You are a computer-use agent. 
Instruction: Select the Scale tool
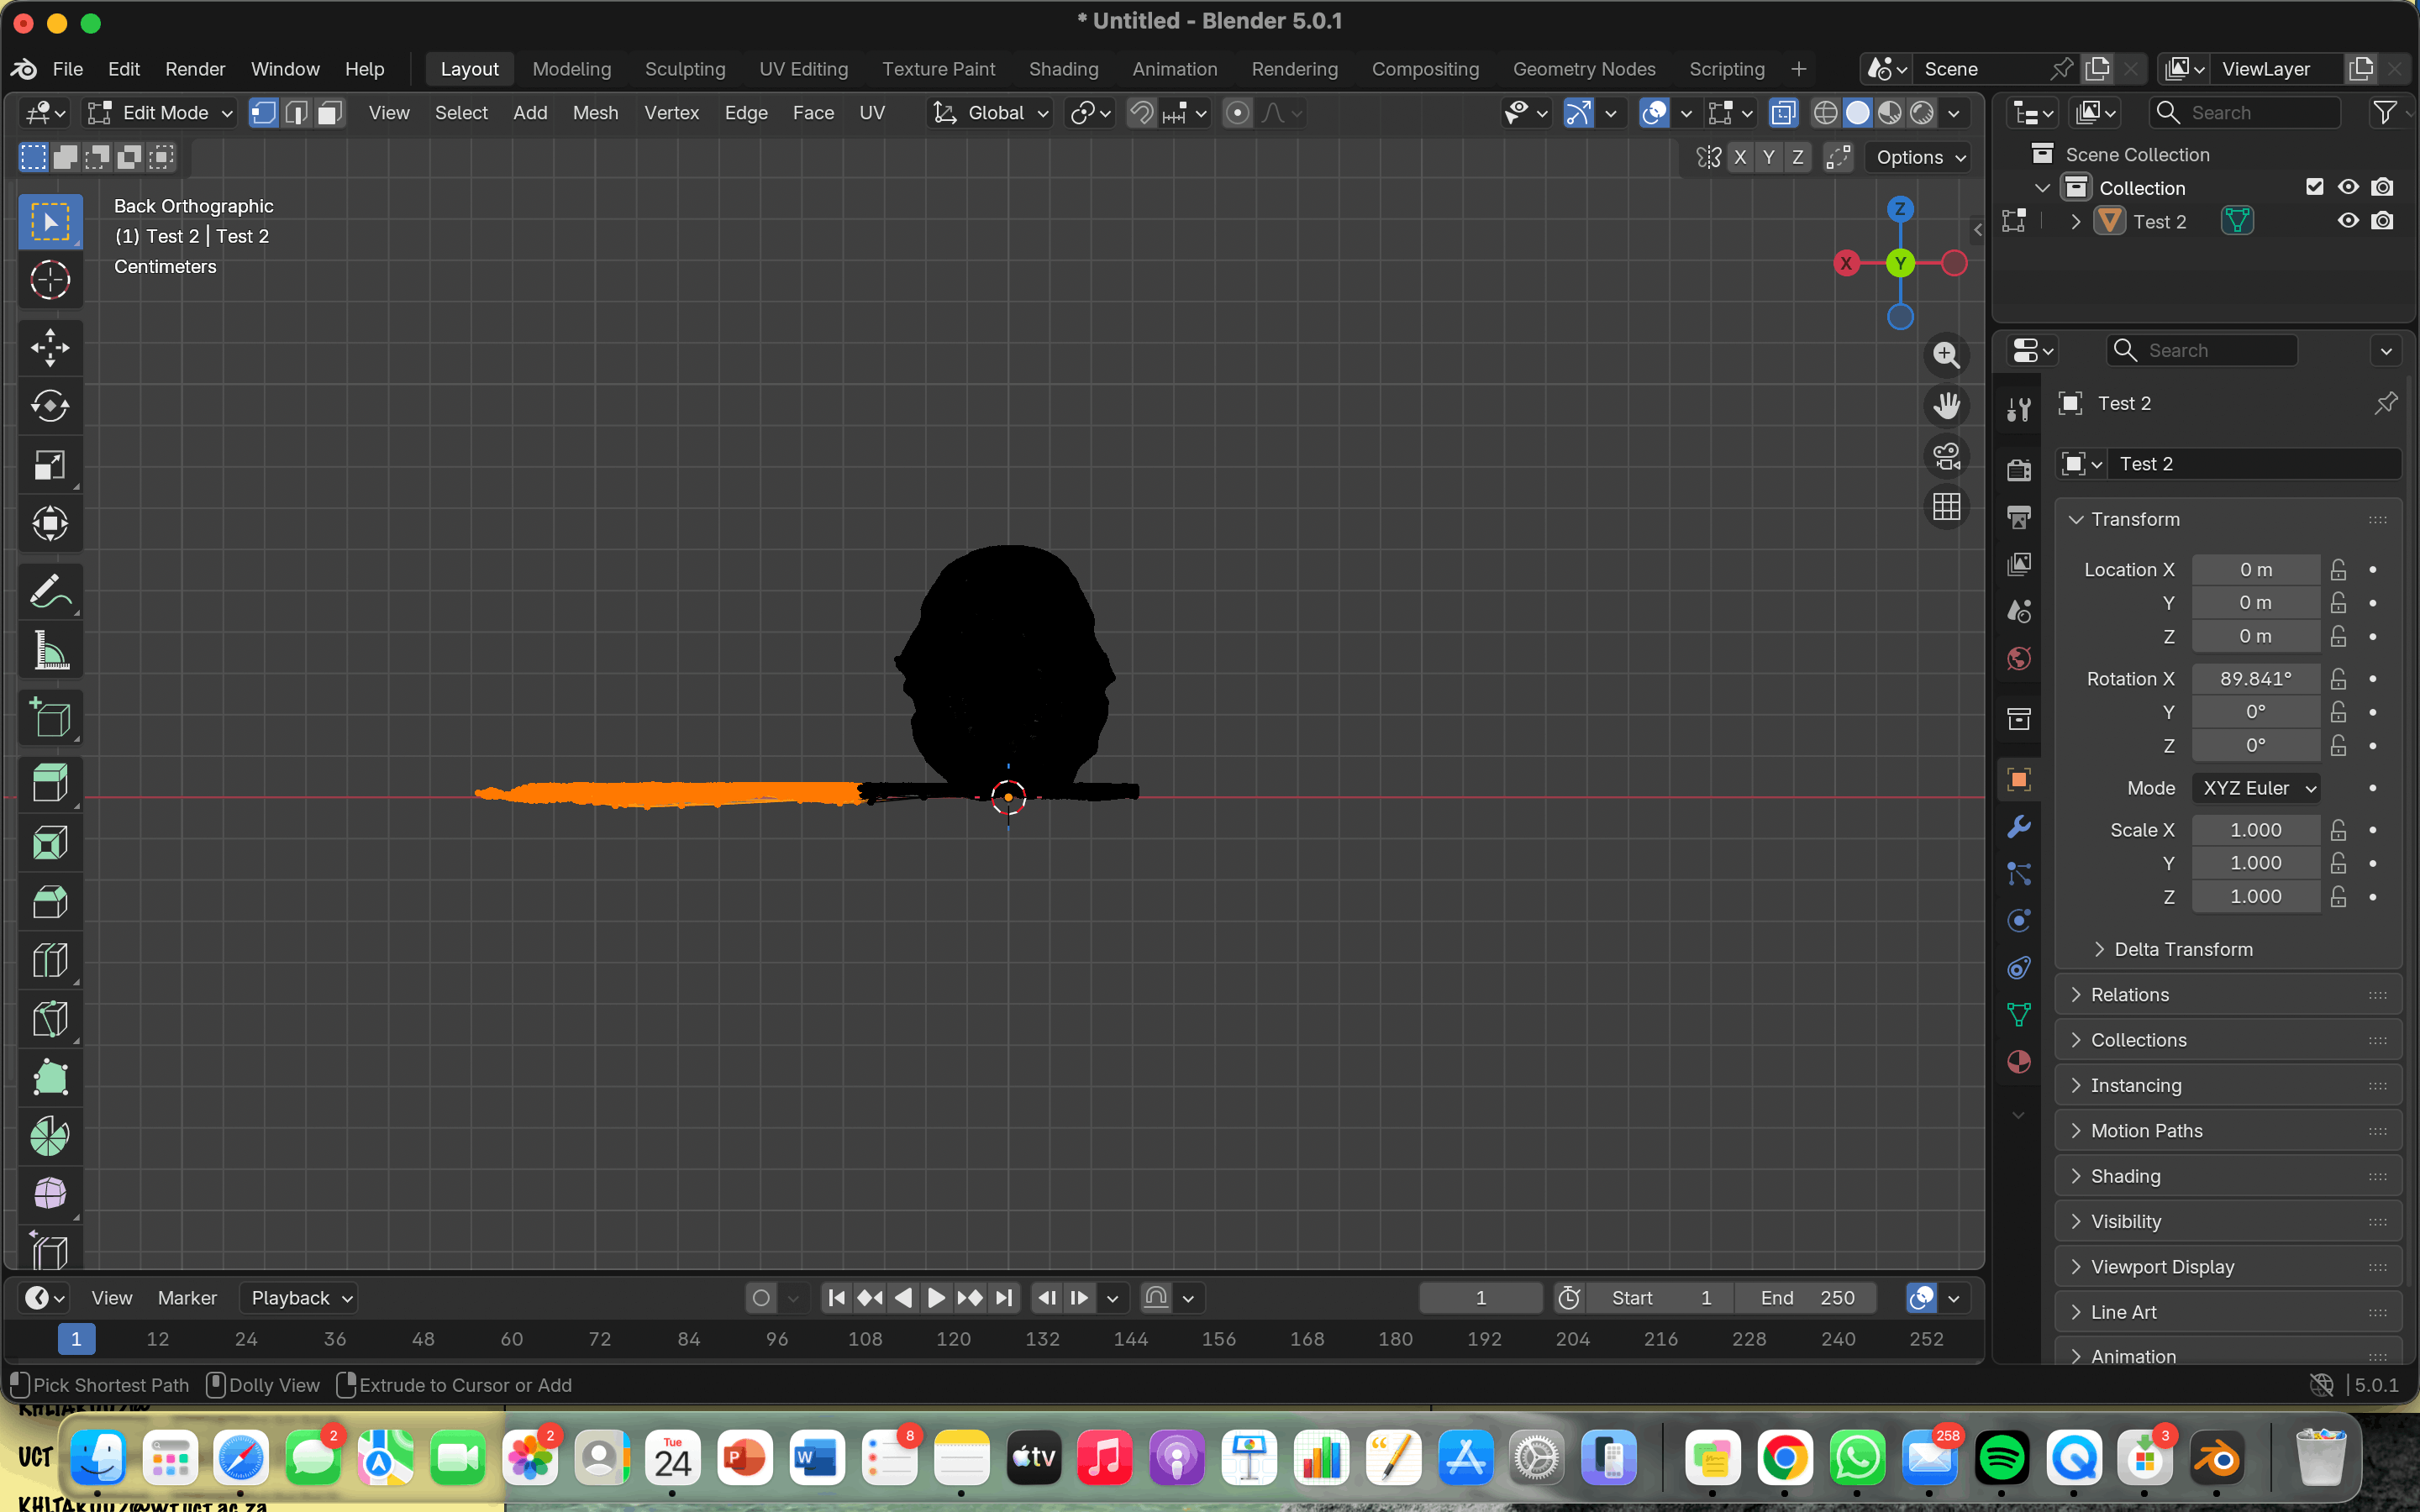[49, 465]
